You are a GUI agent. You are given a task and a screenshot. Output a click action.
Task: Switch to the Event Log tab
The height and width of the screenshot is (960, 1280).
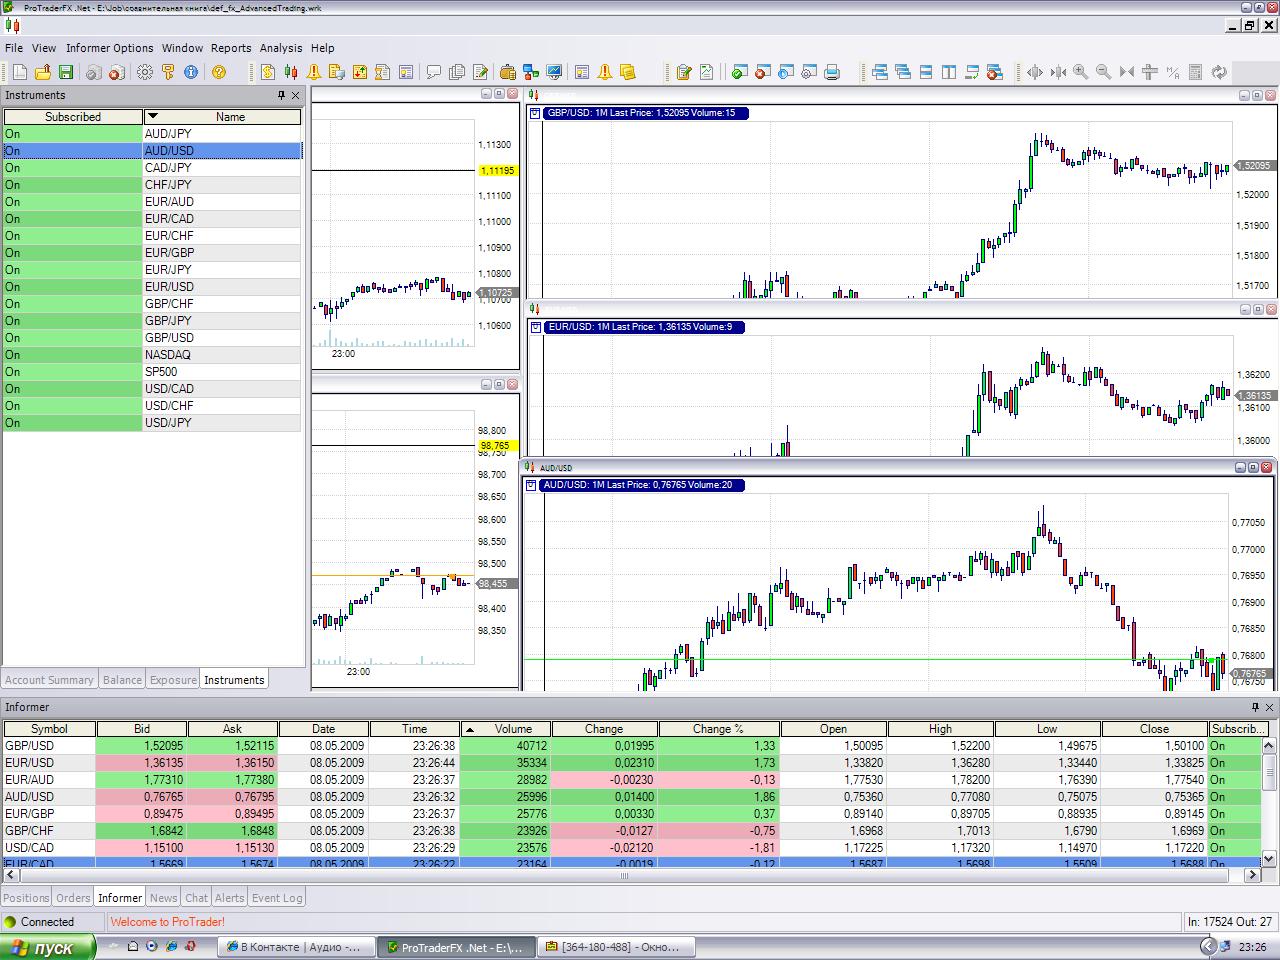click(x=277, y=898)
